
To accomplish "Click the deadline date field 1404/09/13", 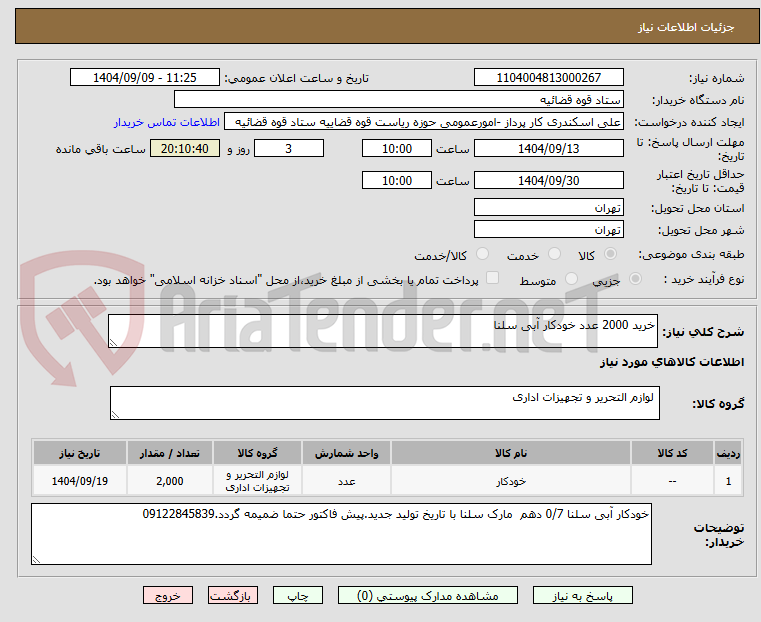I will 548,148.
